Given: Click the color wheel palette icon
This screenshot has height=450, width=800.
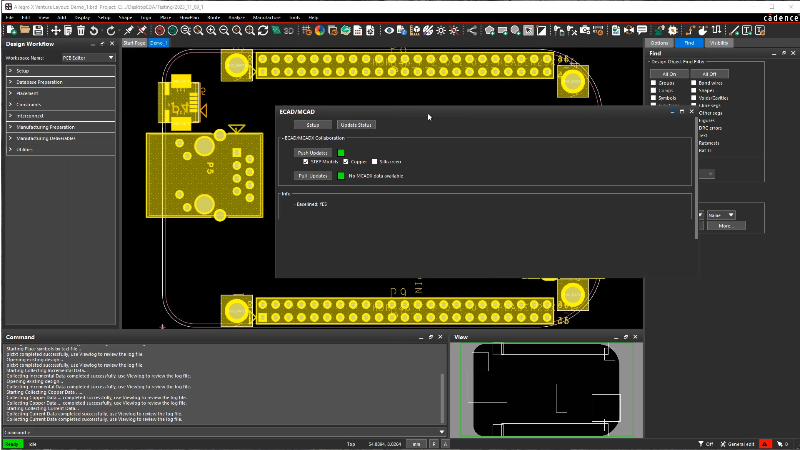Looking at the screenshot, I should pyautogui.click(x=319, y=30).
